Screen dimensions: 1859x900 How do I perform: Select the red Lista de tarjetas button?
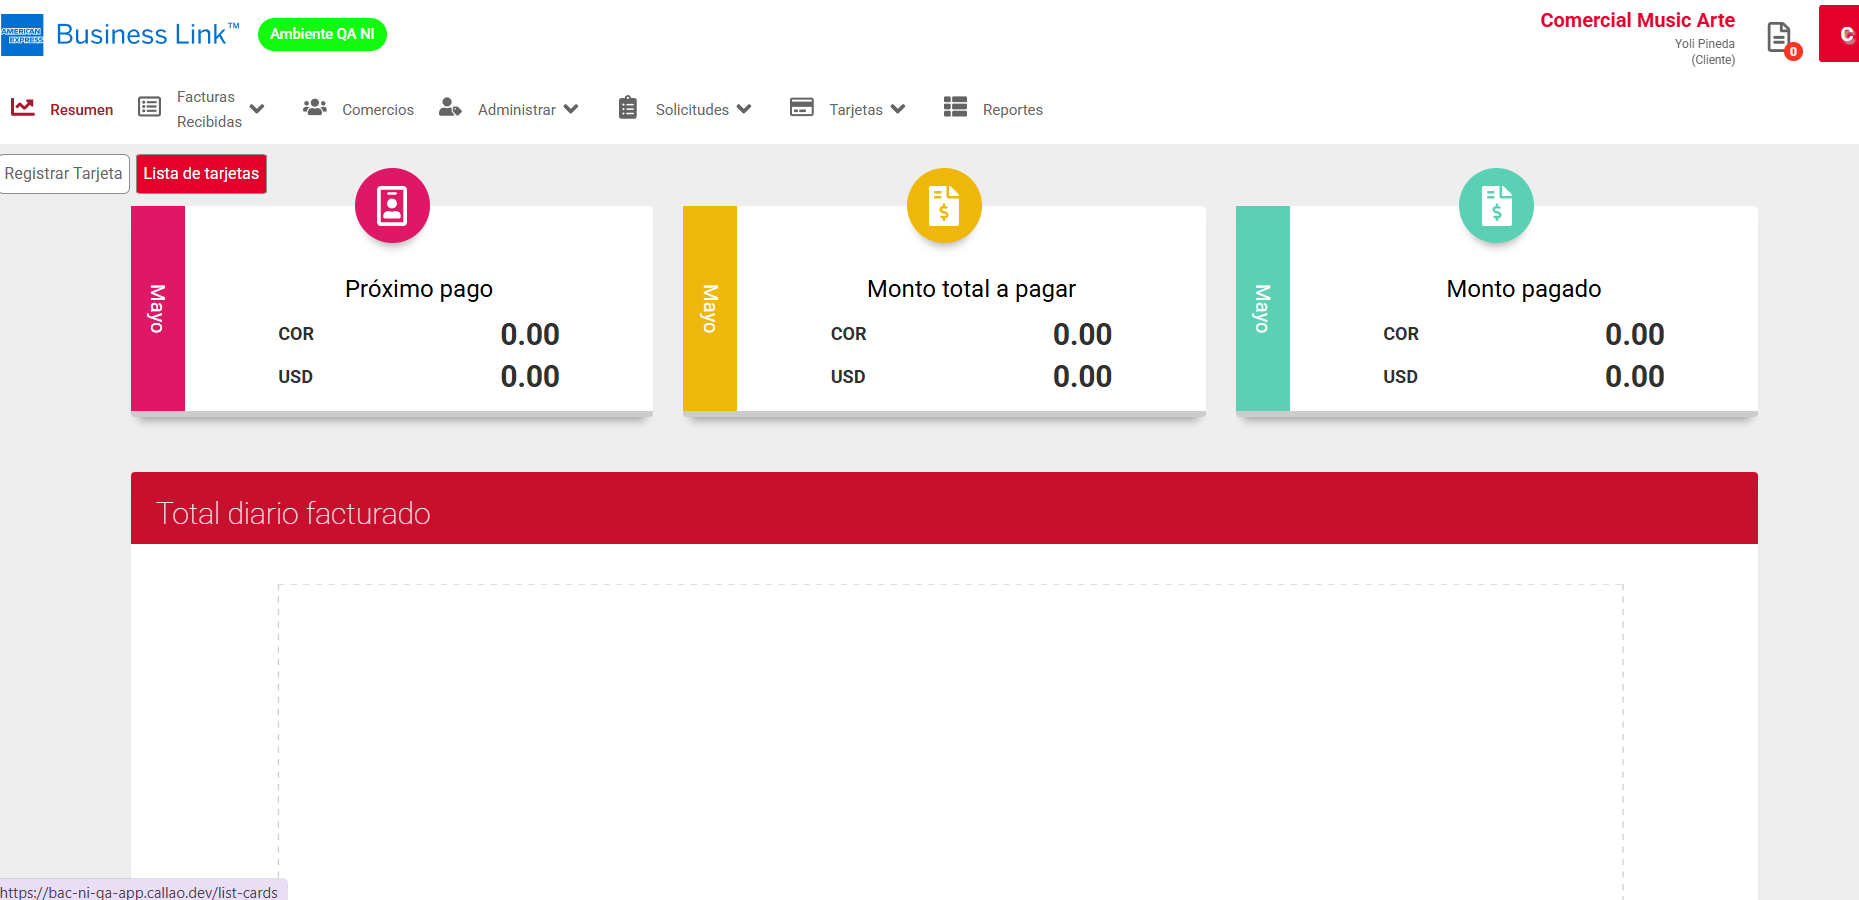(x=201, y=174)
